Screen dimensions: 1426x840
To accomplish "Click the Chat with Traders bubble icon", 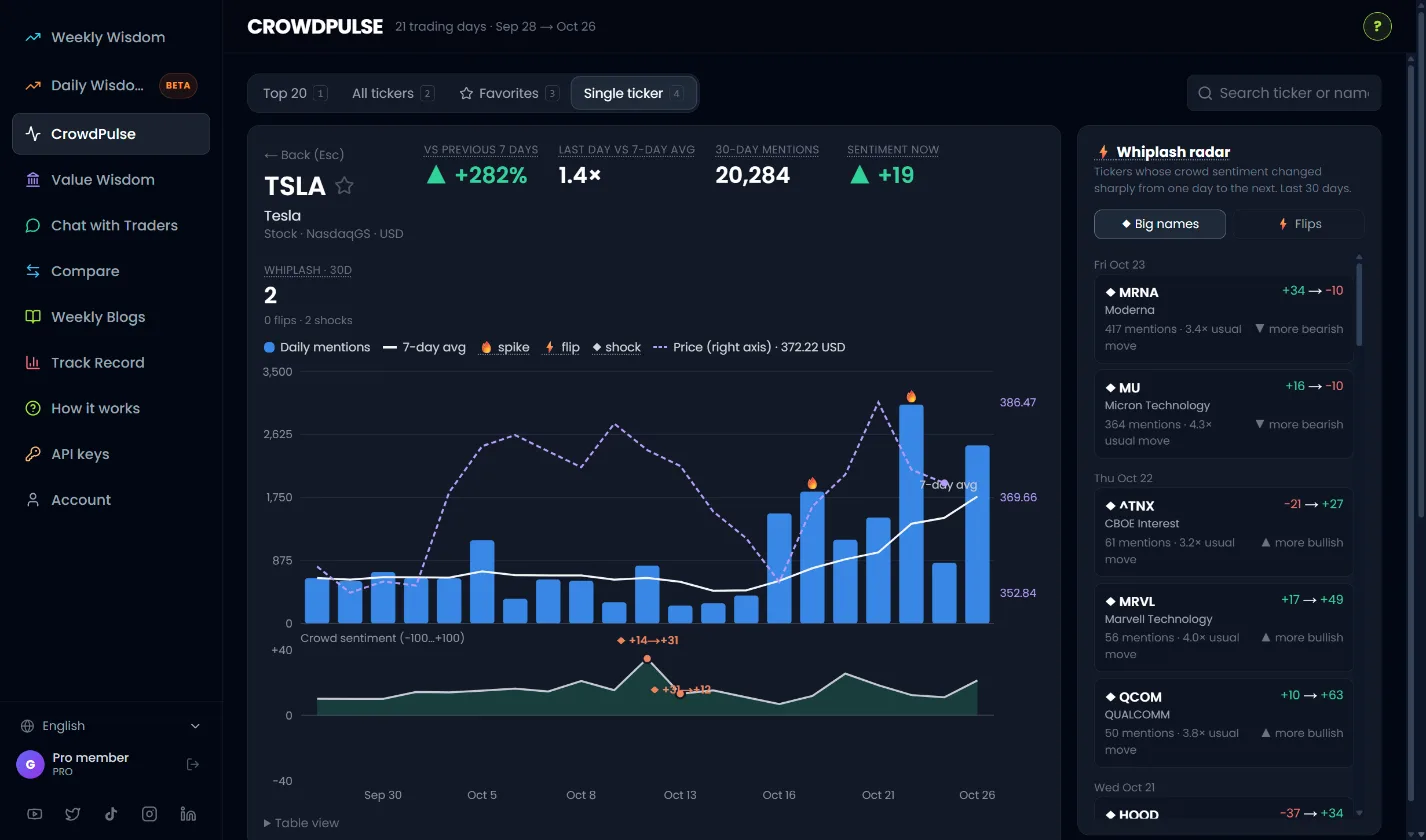I will pyautogui.click(x=33, y=226).
